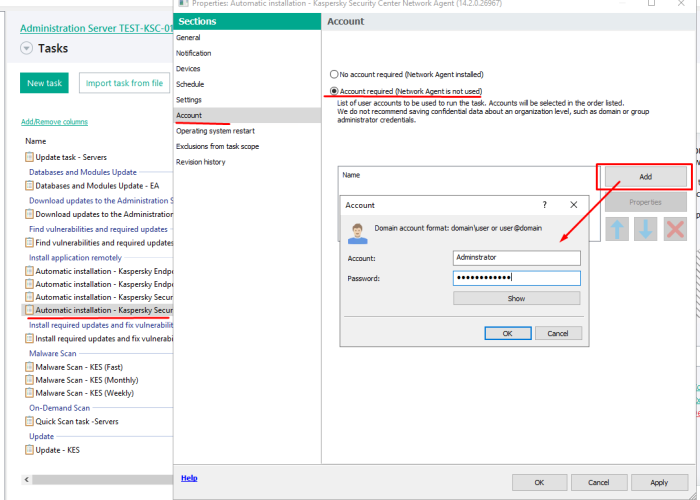Open the Devices section
This screenshot has height=500, width=700.
[188, 69]
